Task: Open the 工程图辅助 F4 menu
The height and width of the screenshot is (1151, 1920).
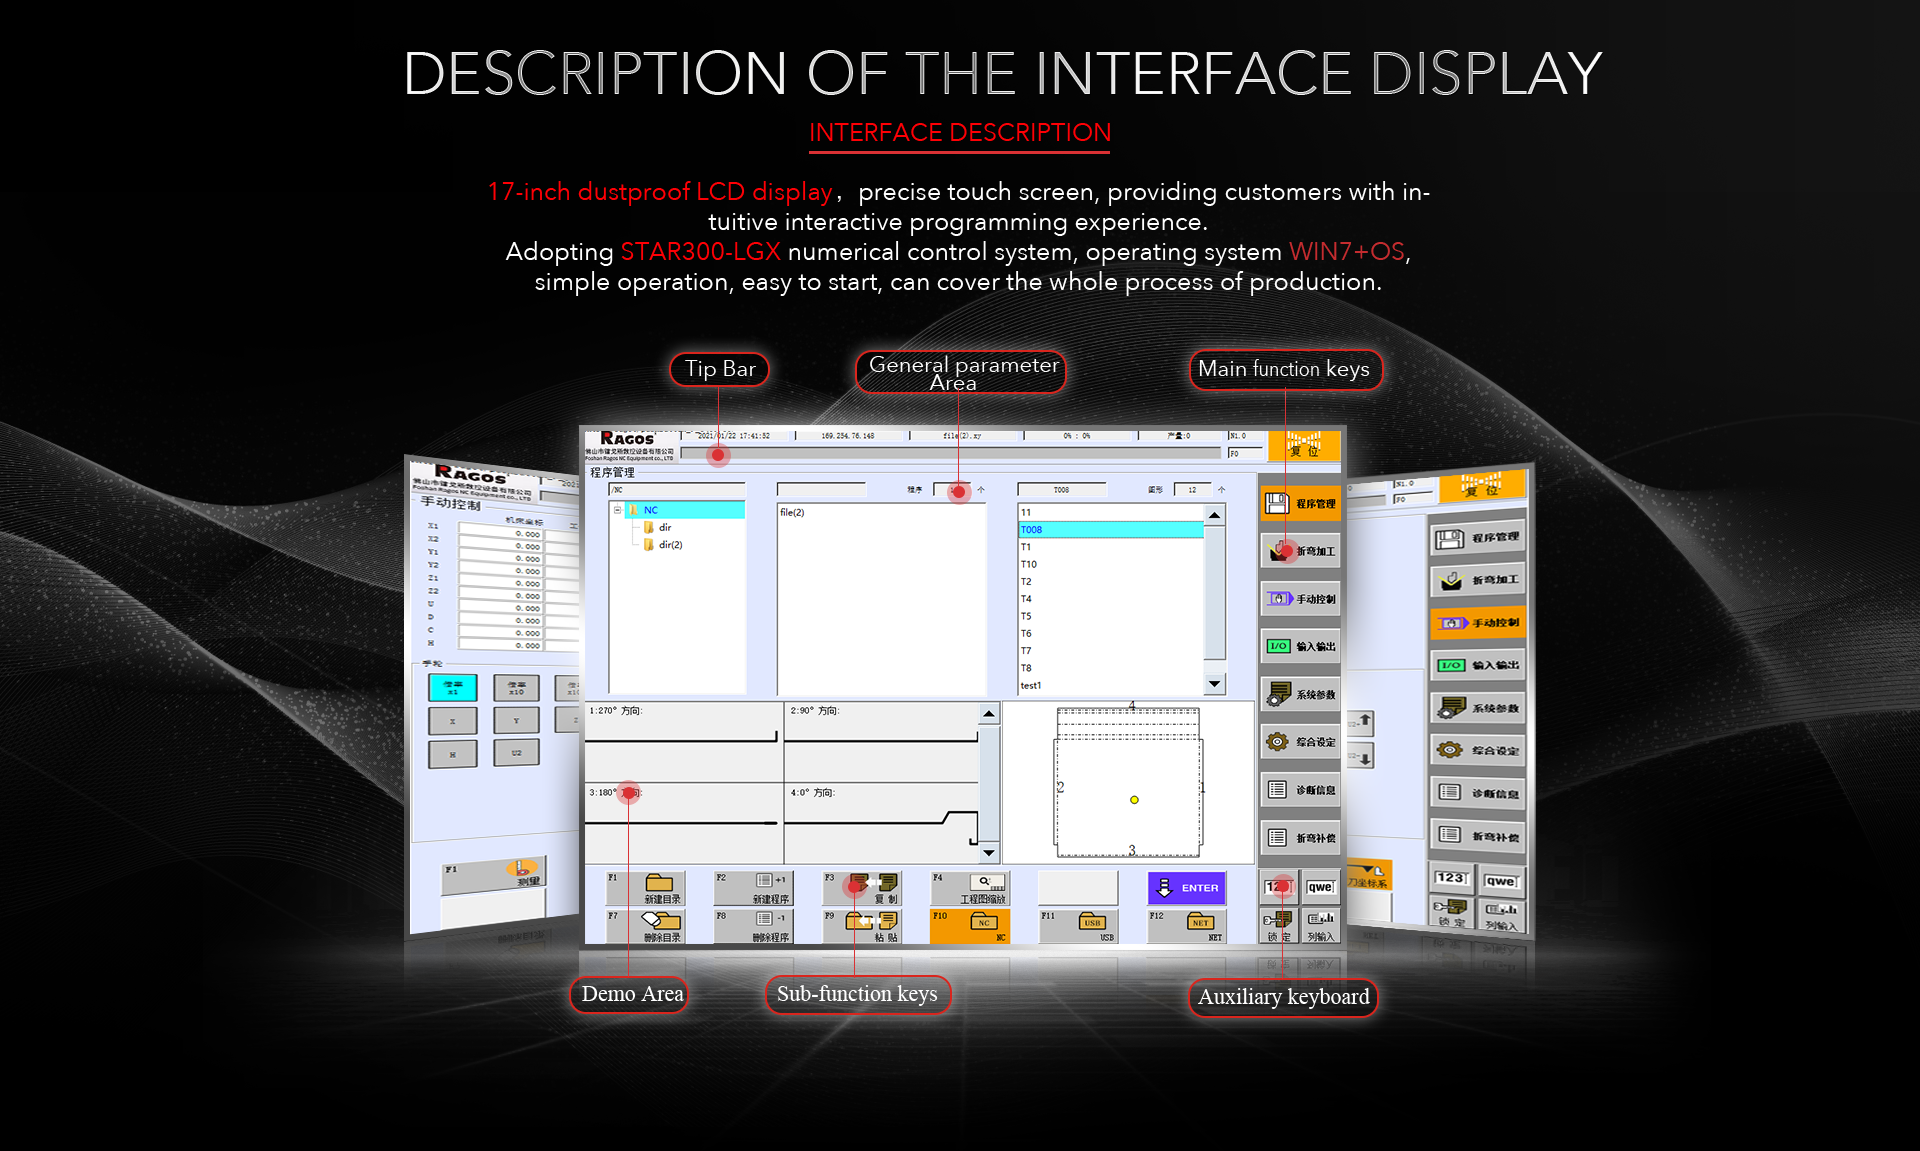Action: point(983,893)
